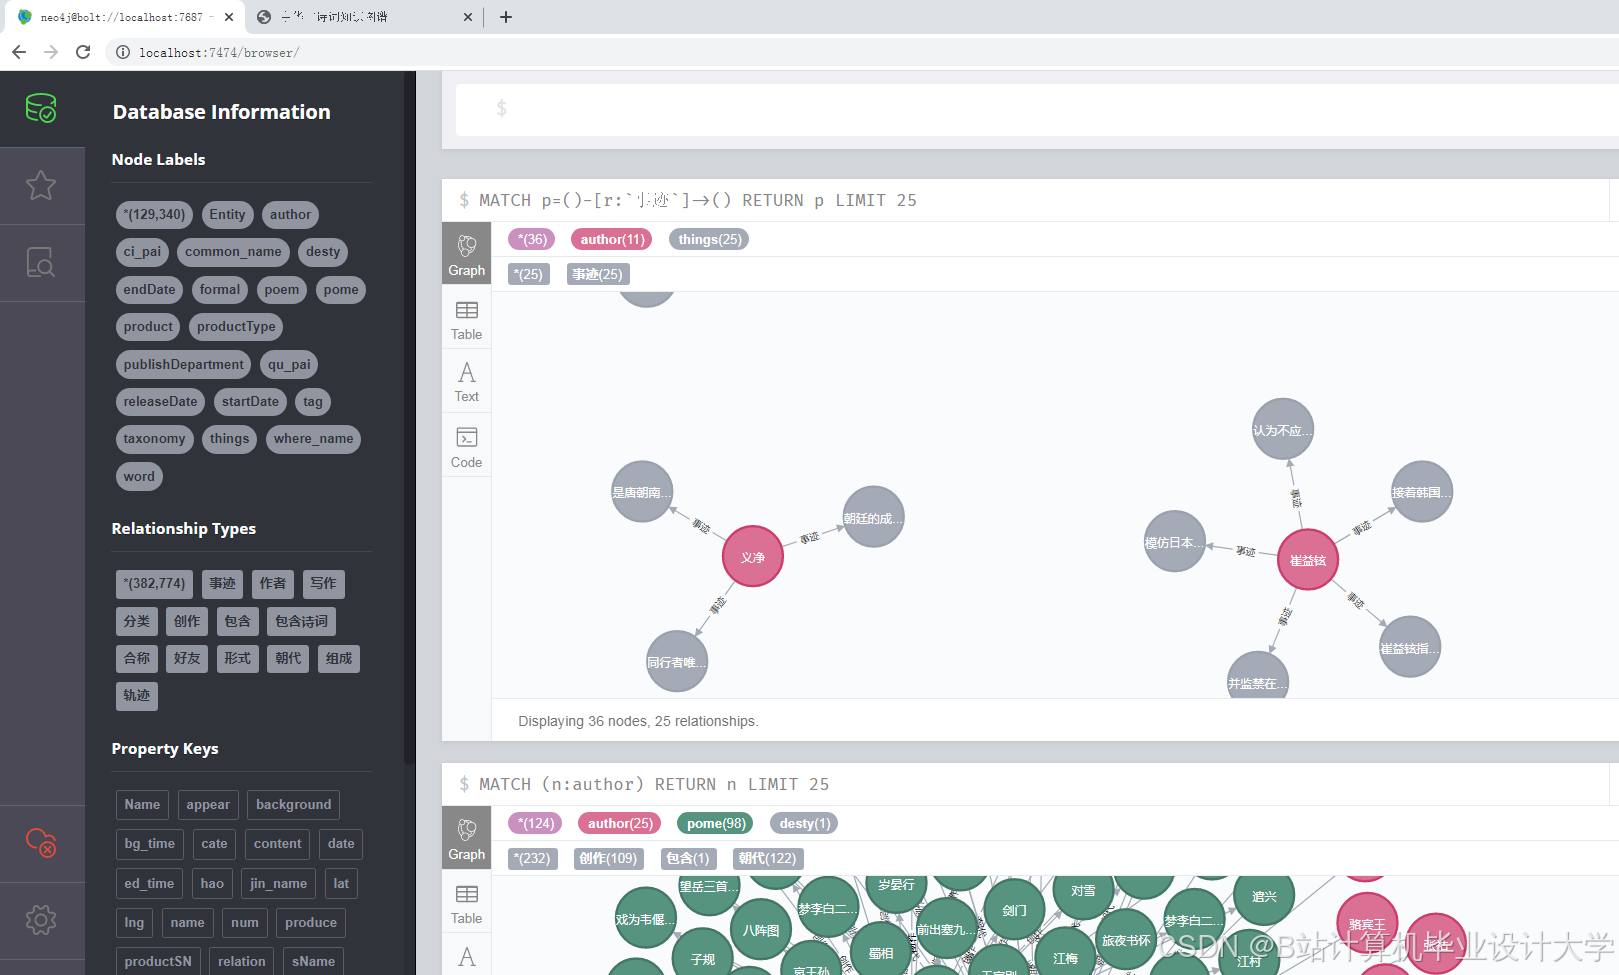Select the common_name node label
Viewport: 1619px width, 975px height.
point(233,252)
